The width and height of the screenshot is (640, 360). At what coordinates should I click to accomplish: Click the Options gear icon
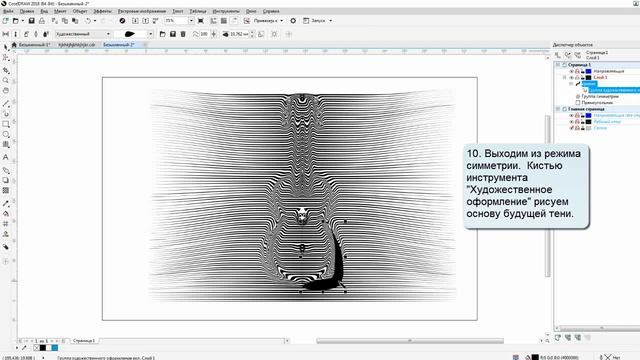point(293,20)
